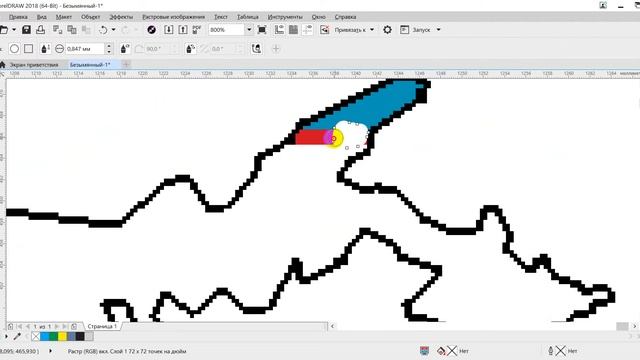
Task: Click the Full-screen preview icon
Action: coord(262,30)
